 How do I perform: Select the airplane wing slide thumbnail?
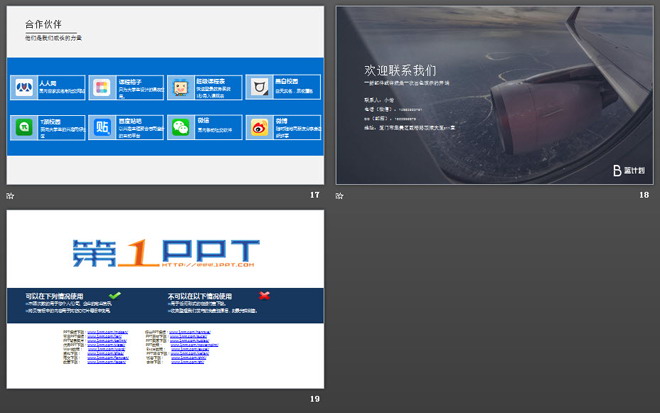[494, 95]
